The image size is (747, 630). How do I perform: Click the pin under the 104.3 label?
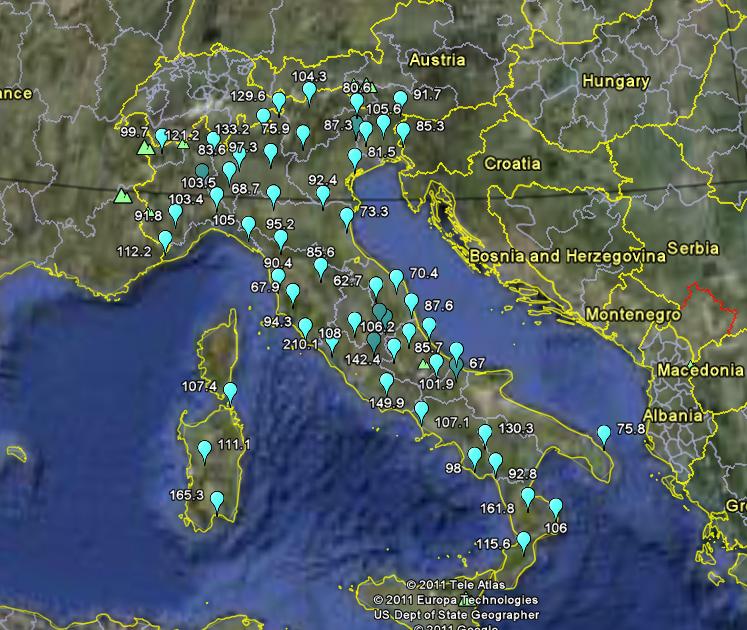[309, 92]
